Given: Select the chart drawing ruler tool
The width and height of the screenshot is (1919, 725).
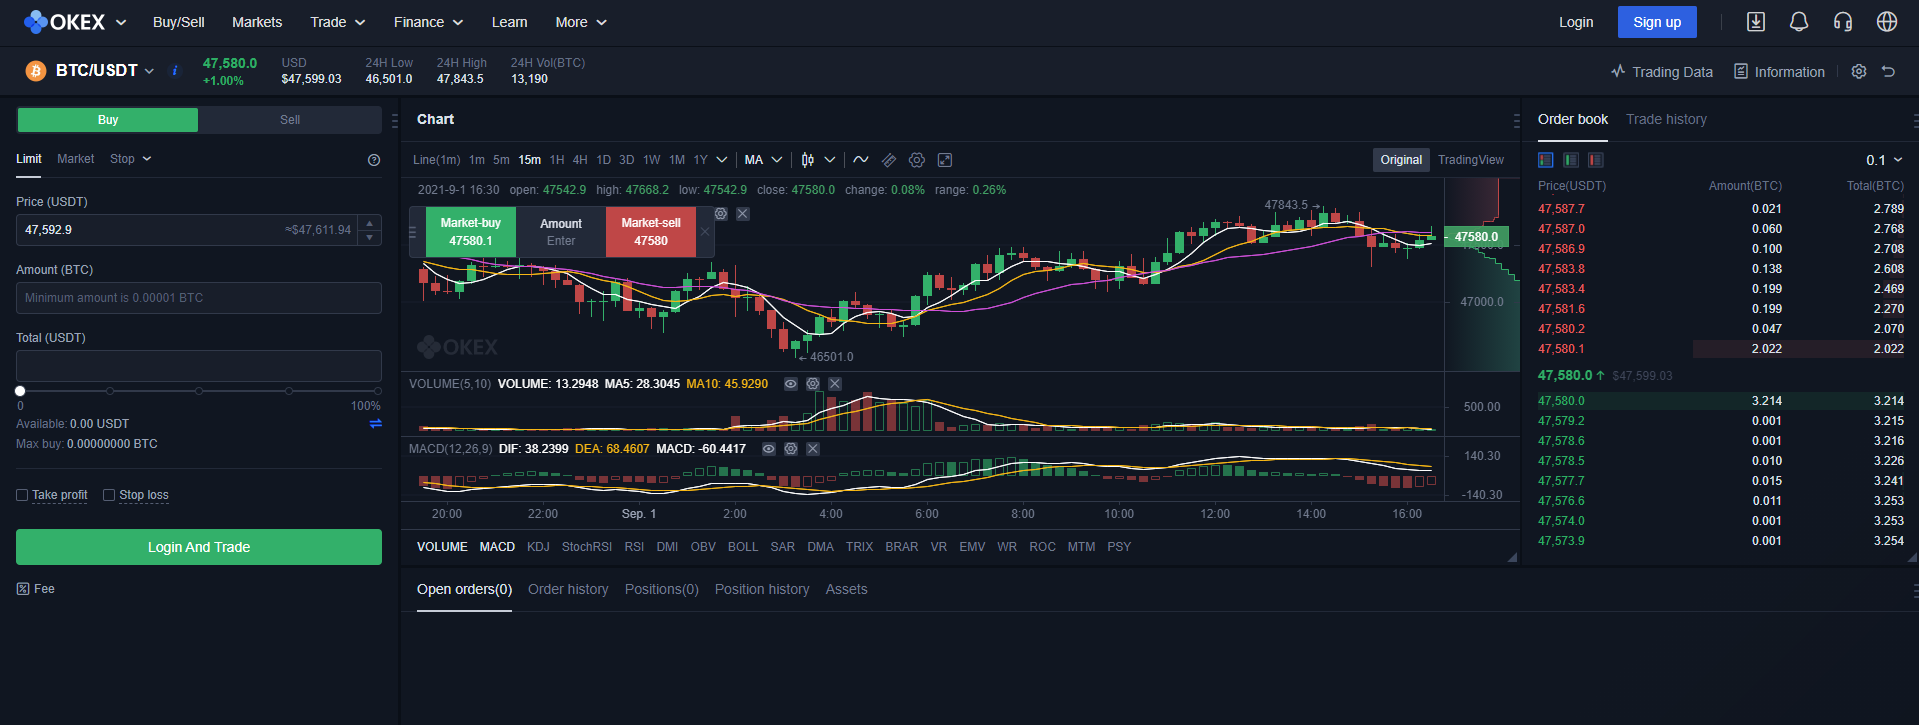Looking at the screenshot, I should point(889,160).
